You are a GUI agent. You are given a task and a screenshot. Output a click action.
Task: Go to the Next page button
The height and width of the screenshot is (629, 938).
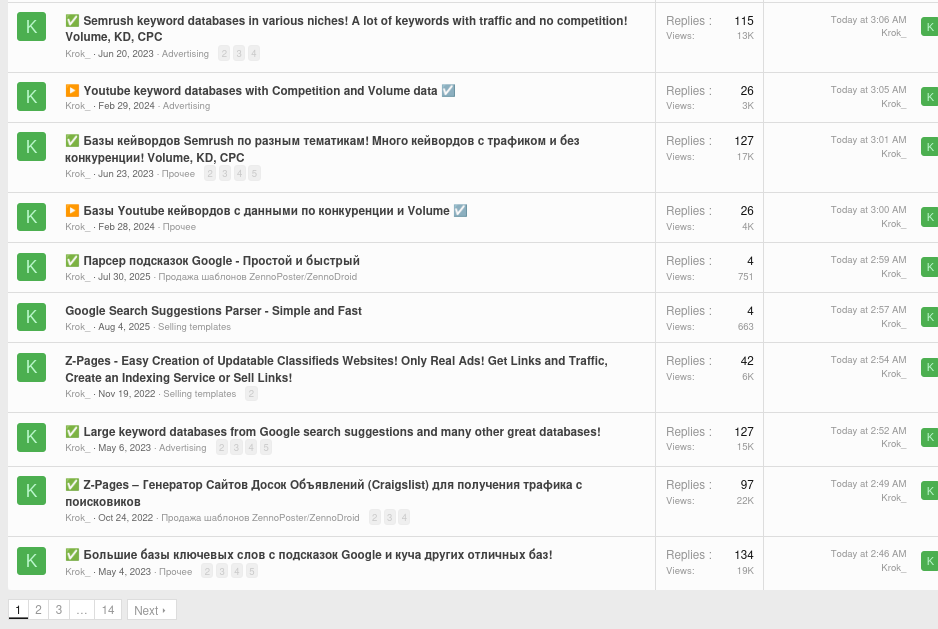151,610
